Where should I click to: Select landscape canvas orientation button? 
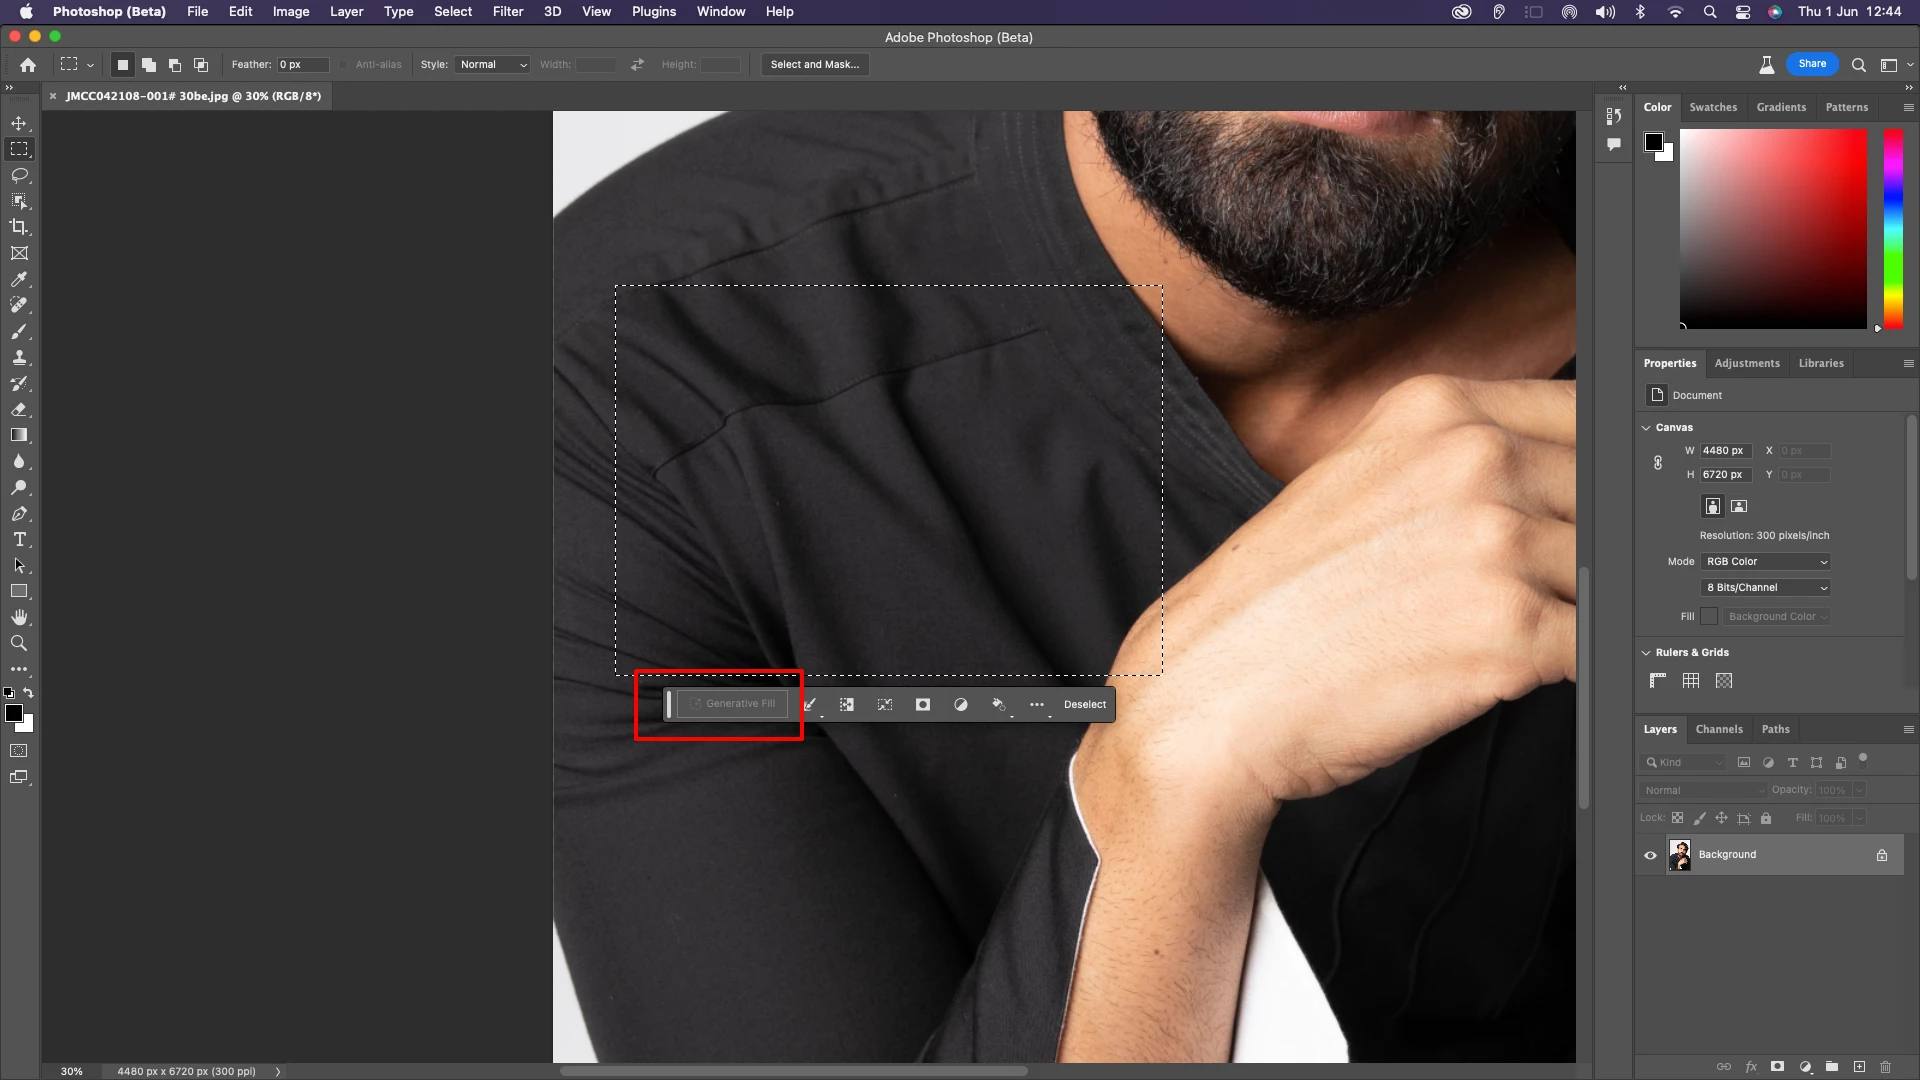click(1739, 506)
